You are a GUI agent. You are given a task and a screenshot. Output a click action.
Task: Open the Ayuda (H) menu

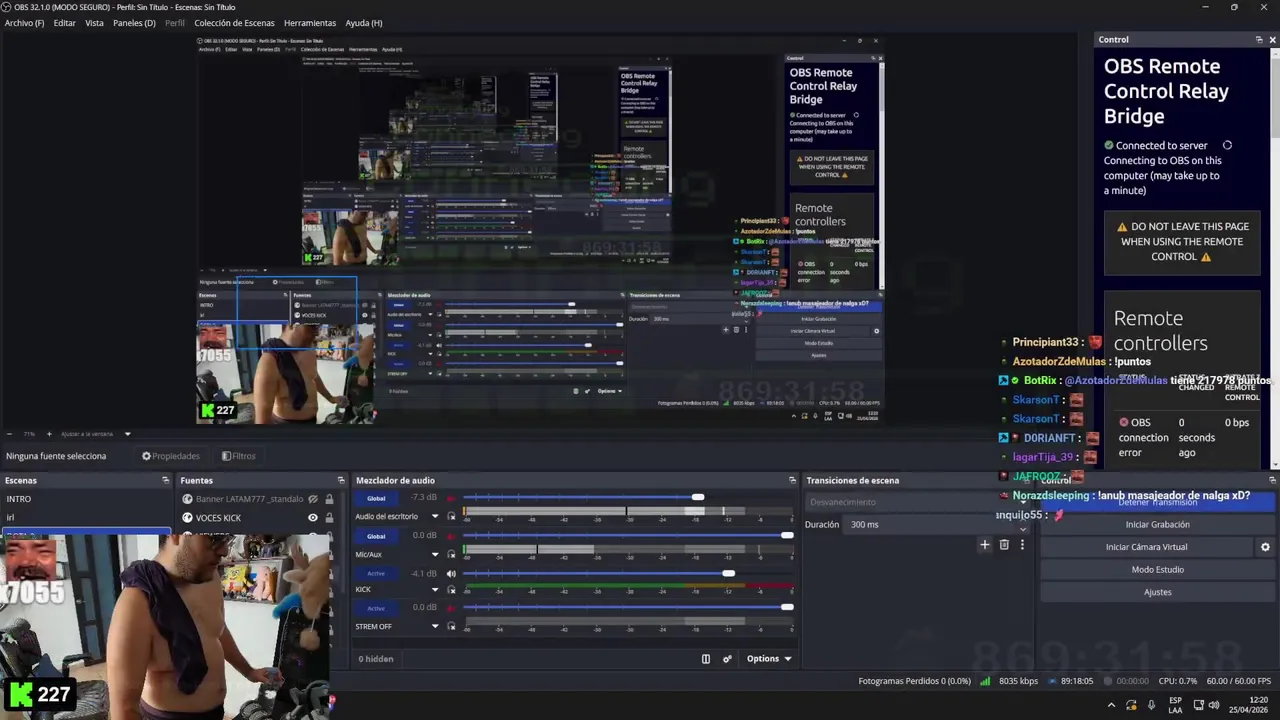[x=363, y=23]
